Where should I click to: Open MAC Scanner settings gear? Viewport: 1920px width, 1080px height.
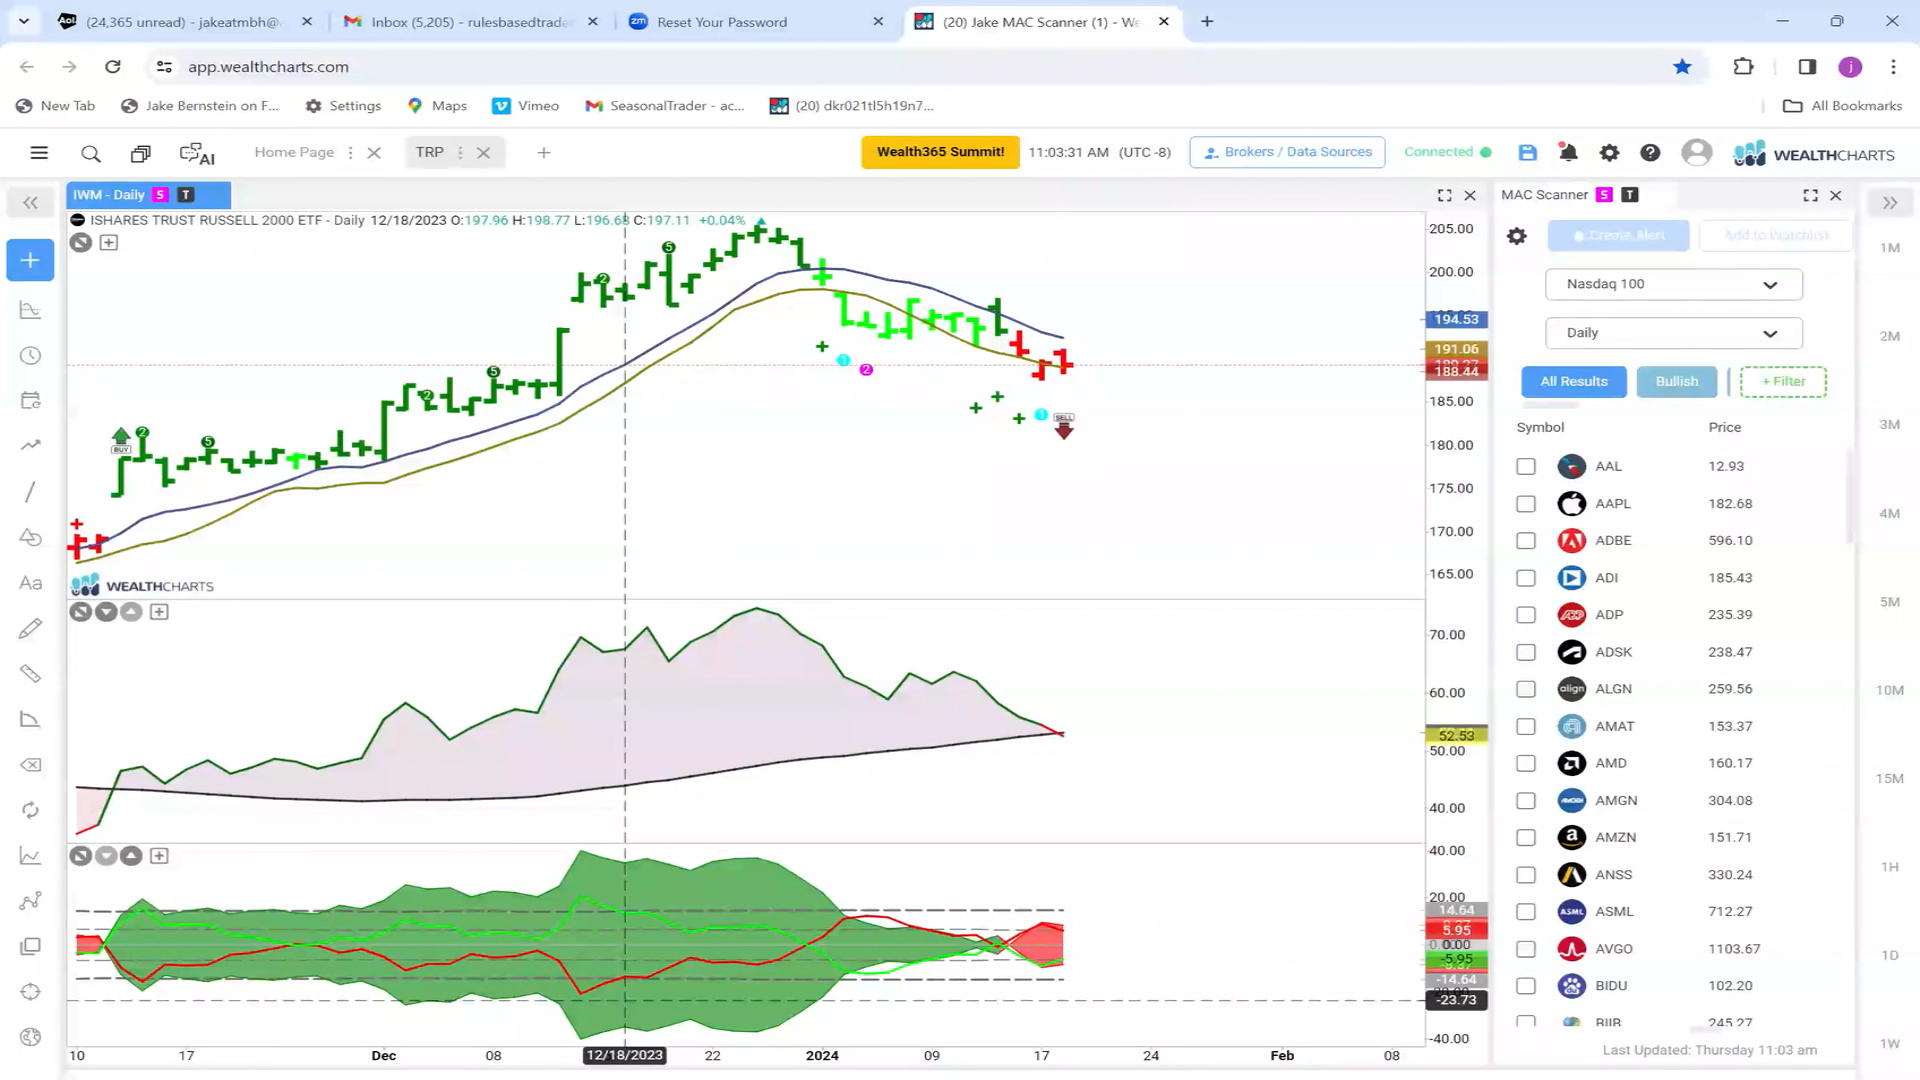tap(1517, 236)
